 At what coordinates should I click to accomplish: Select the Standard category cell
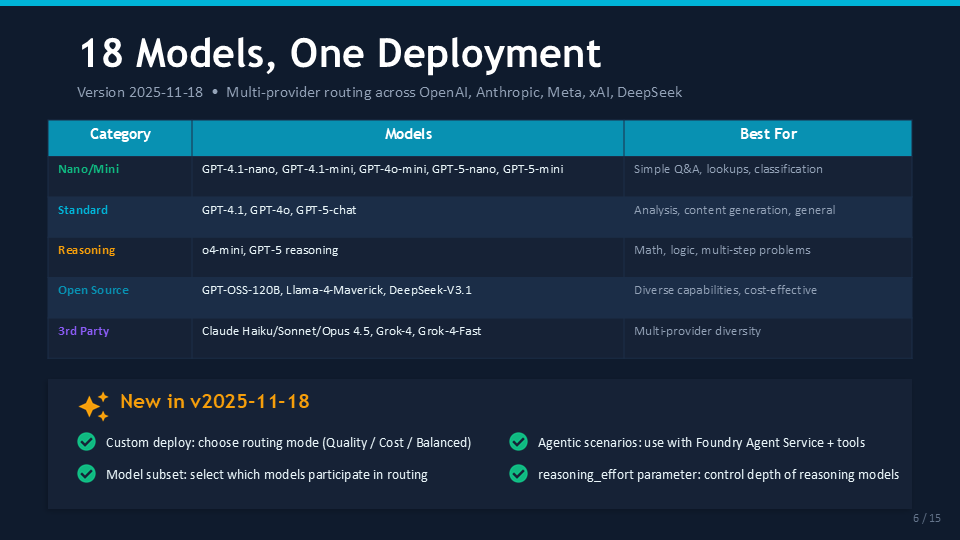(120, 217)
